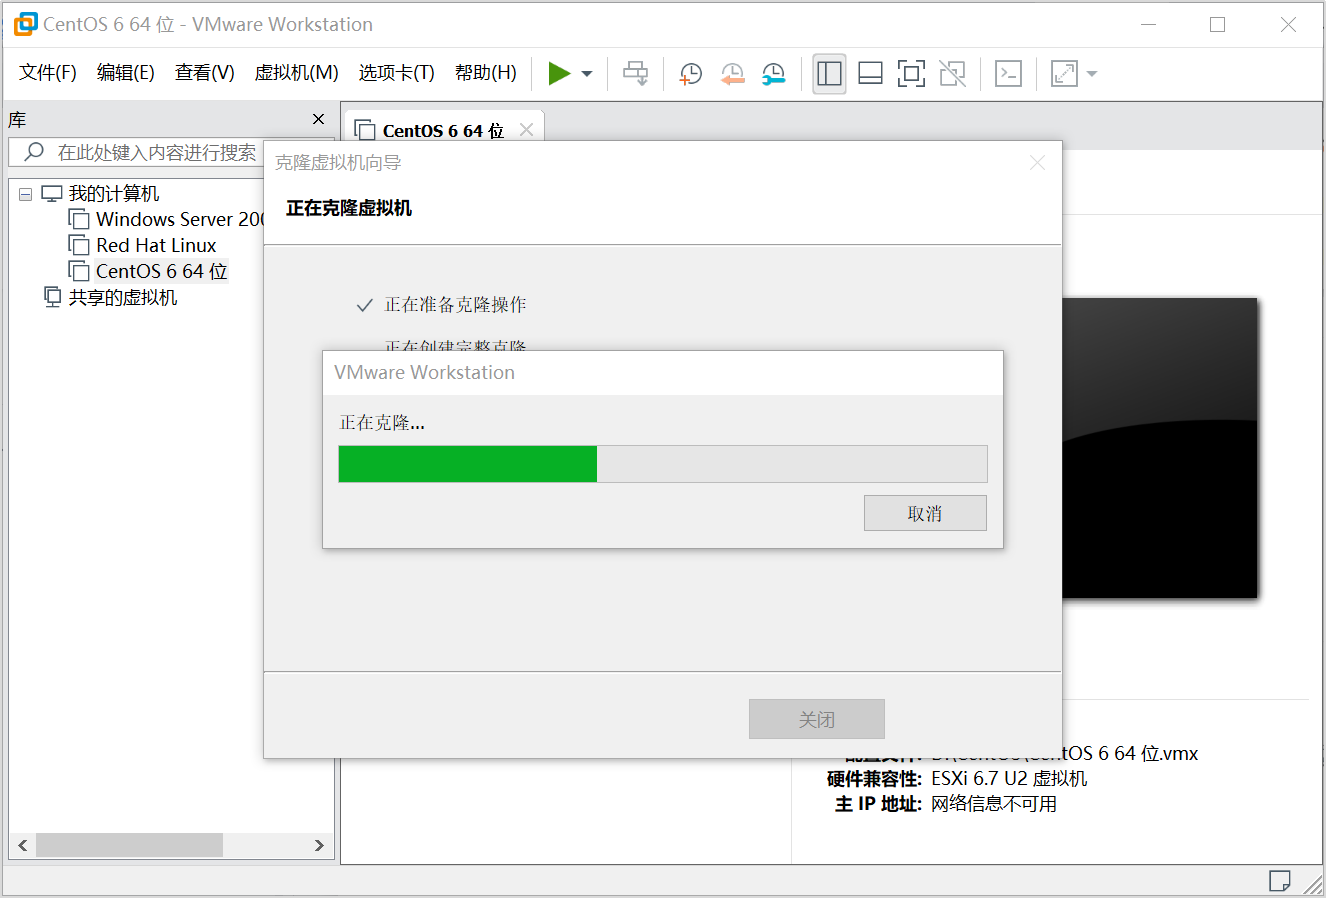
Task: Open the snapshot manager icon
Action: [x=773, y=73]
